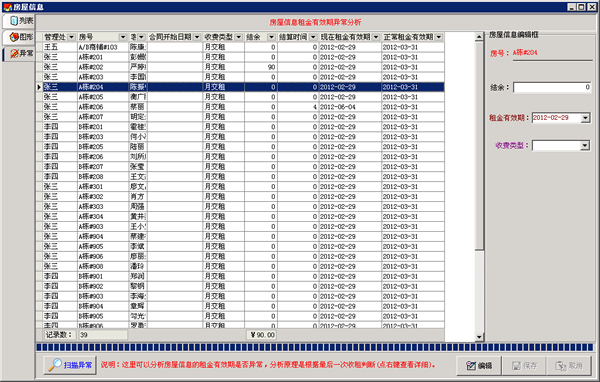Click the 扫描异常 magnifier scan button
Screen dimensions: 600x382
tap(70, 365)
